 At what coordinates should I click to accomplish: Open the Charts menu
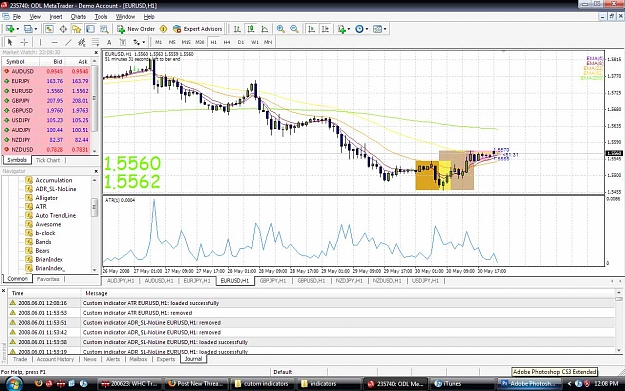(x=78, y=17)
